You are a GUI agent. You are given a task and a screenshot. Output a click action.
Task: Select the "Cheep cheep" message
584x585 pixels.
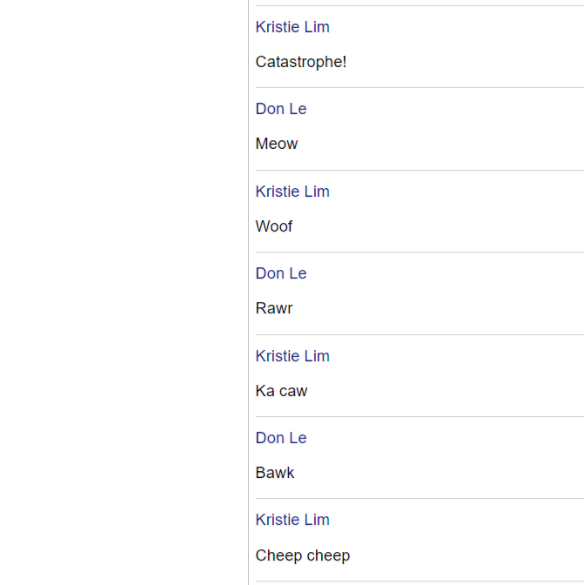[303, 556]
